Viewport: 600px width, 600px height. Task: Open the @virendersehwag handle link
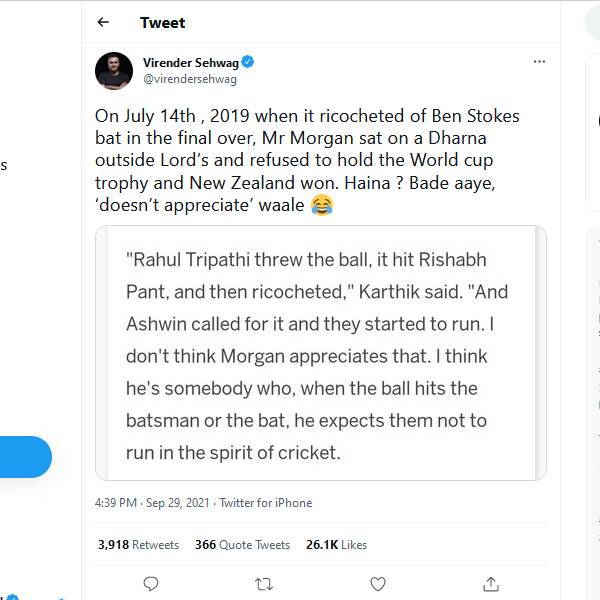coord(189,78)
